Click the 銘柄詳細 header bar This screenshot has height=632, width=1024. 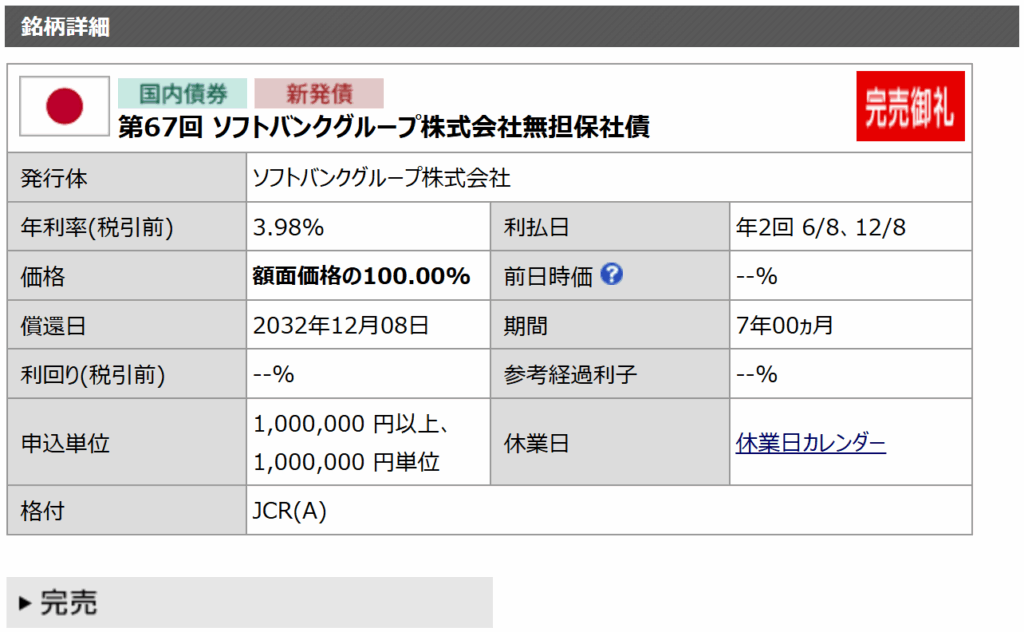click(x=510, y=26)
